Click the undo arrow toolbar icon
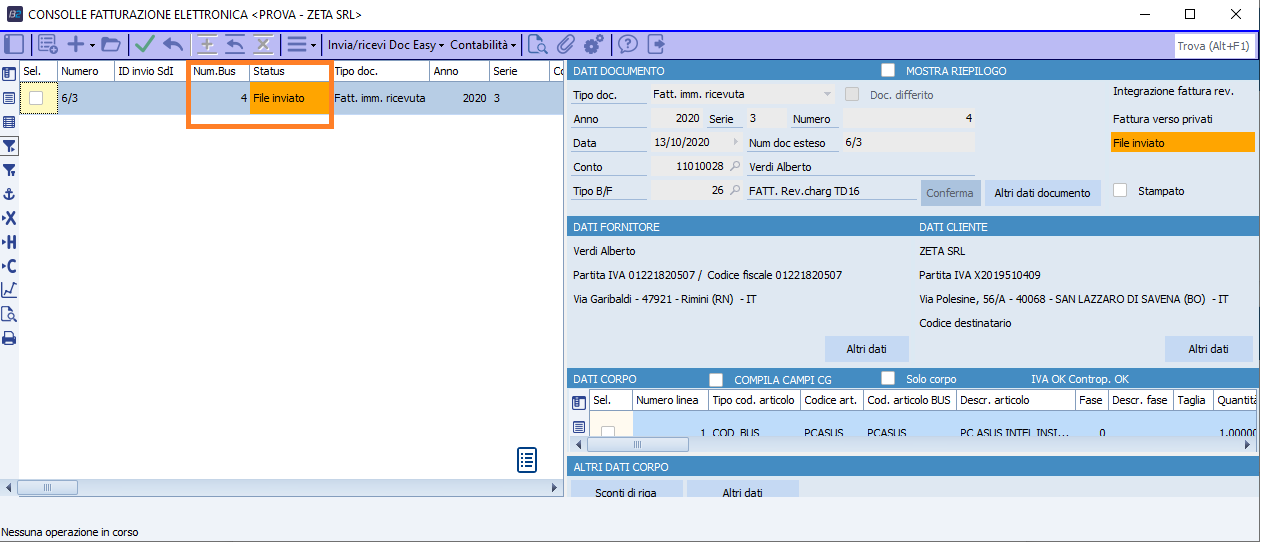 point(173,44)
